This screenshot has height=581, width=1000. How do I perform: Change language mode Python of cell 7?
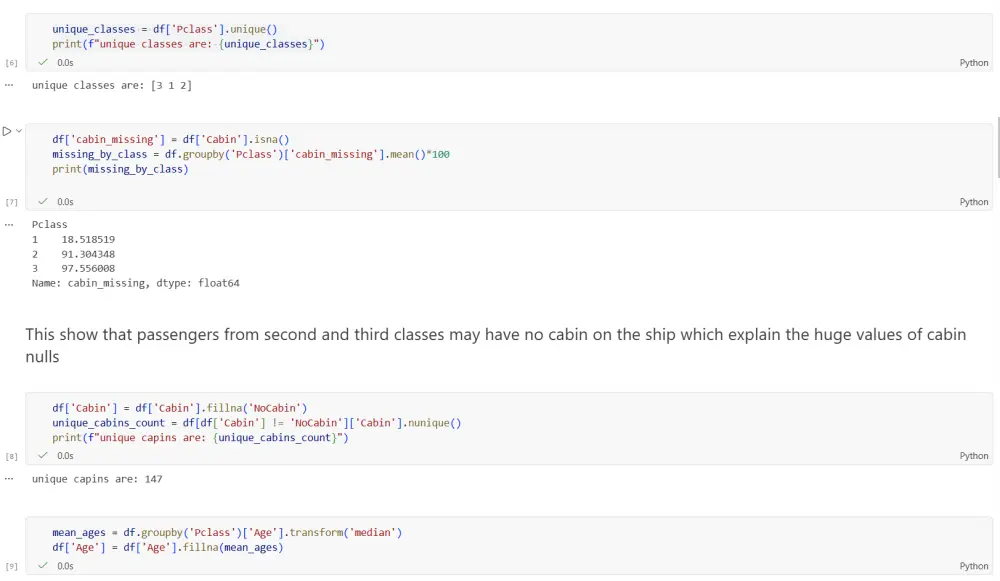[973, 202]
